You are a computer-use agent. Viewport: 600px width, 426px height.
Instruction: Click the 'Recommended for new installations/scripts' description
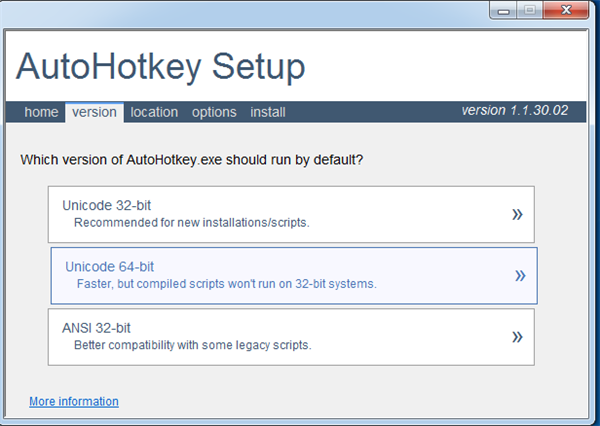pyautogui.click(x=191, y=222)
